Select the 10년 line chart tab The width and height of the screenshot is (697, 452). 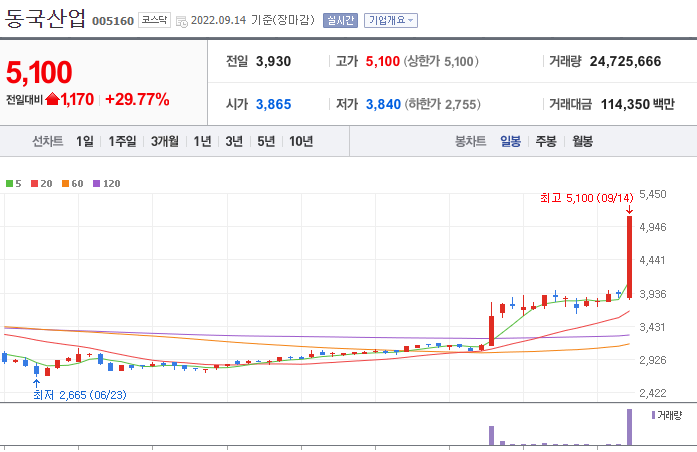(x=301, y=141)
